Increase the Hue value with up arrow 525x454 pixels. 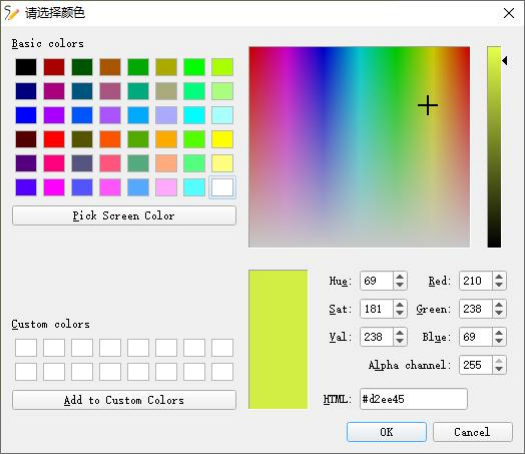click(x=399, y=277)
